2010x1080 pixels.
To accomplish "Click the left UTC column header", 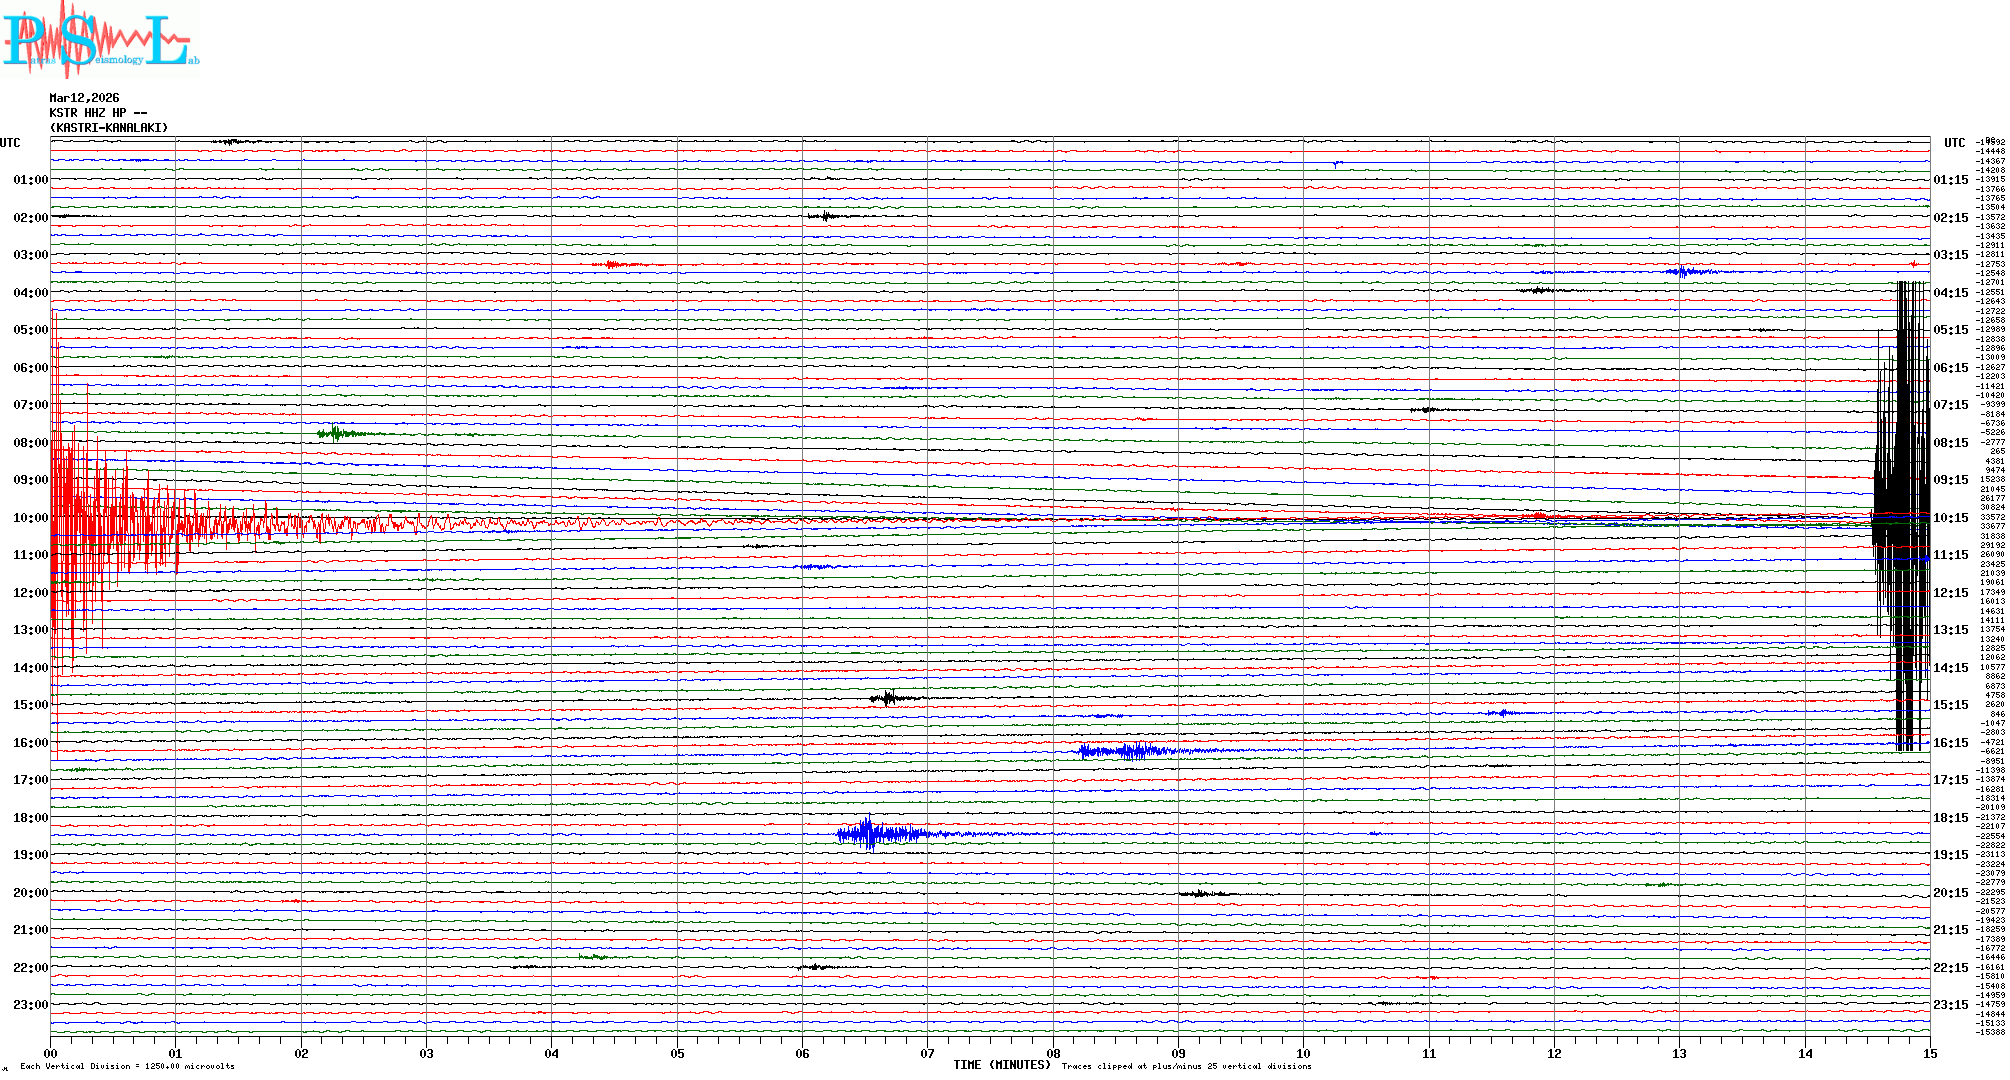I will tap(10, 143).
